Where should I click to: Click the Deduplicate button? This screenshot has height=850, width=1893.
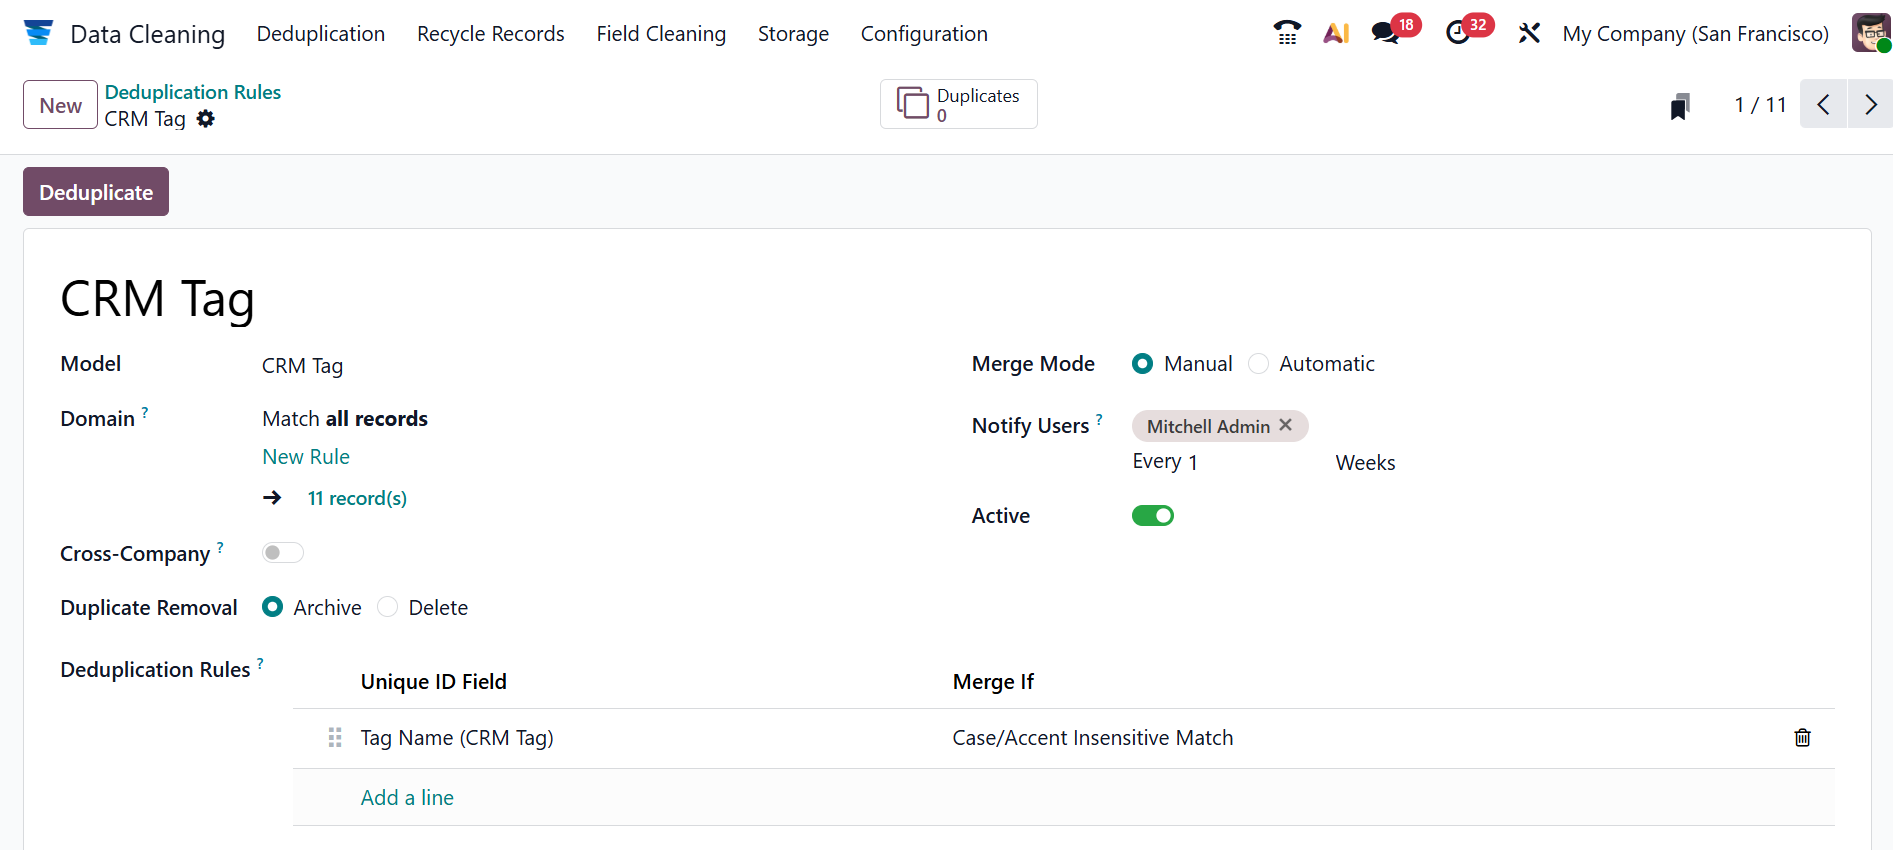coord(96,192)
